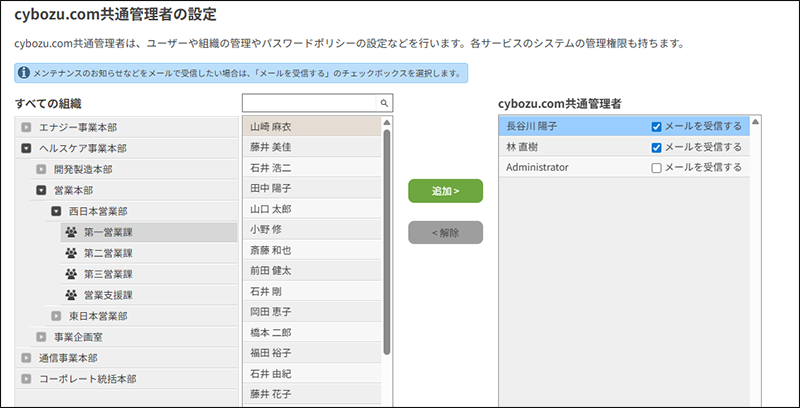The image size is (800, 408).
Task: Click the 営業本部 label
Action: 73,190
